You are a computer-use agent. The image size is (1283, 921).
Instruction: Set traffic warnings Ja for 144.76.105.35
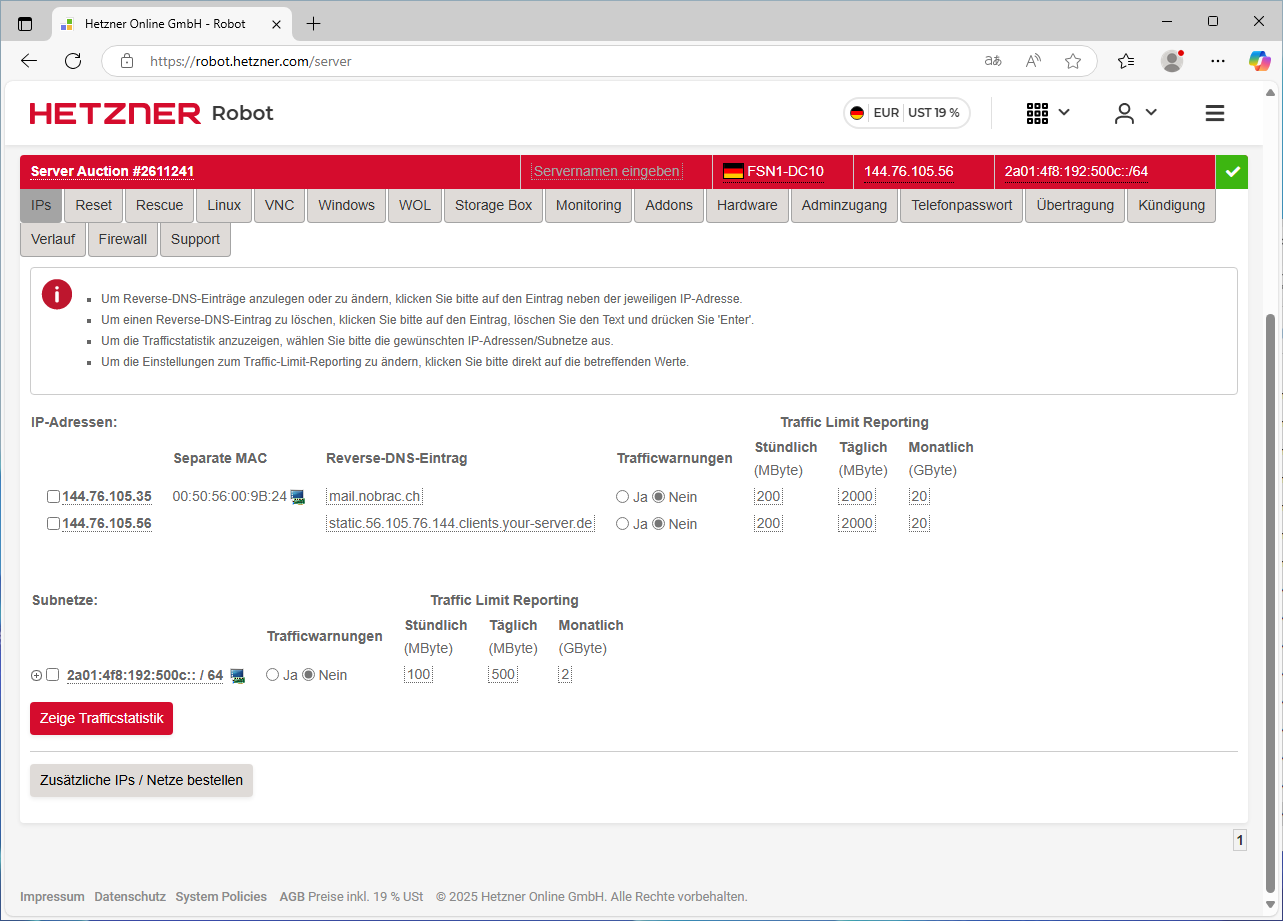pyautogui.click(x=622, y=497)
